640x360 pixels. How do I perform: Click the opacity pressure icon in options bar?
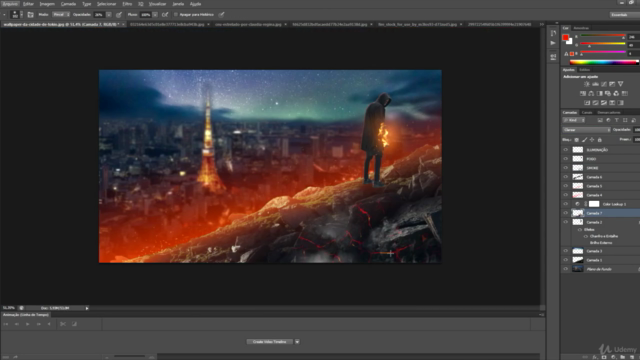(x=119, y=15)
